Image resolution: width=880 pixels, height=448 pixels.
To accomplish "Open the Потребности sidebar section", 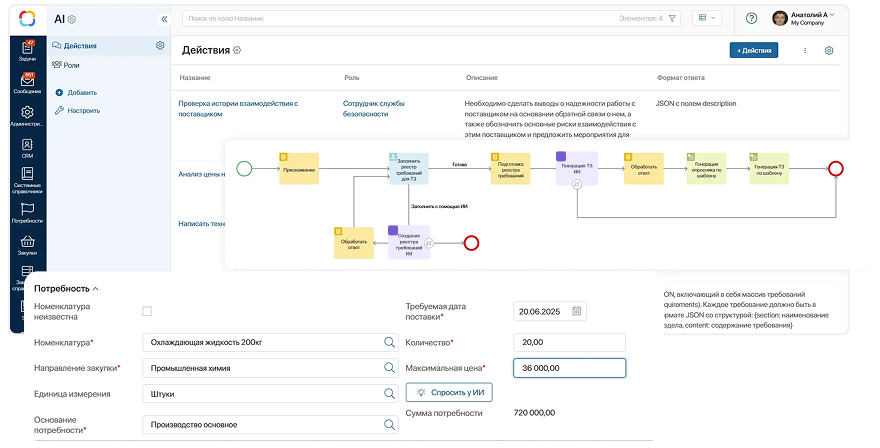I will pos(27,213).
